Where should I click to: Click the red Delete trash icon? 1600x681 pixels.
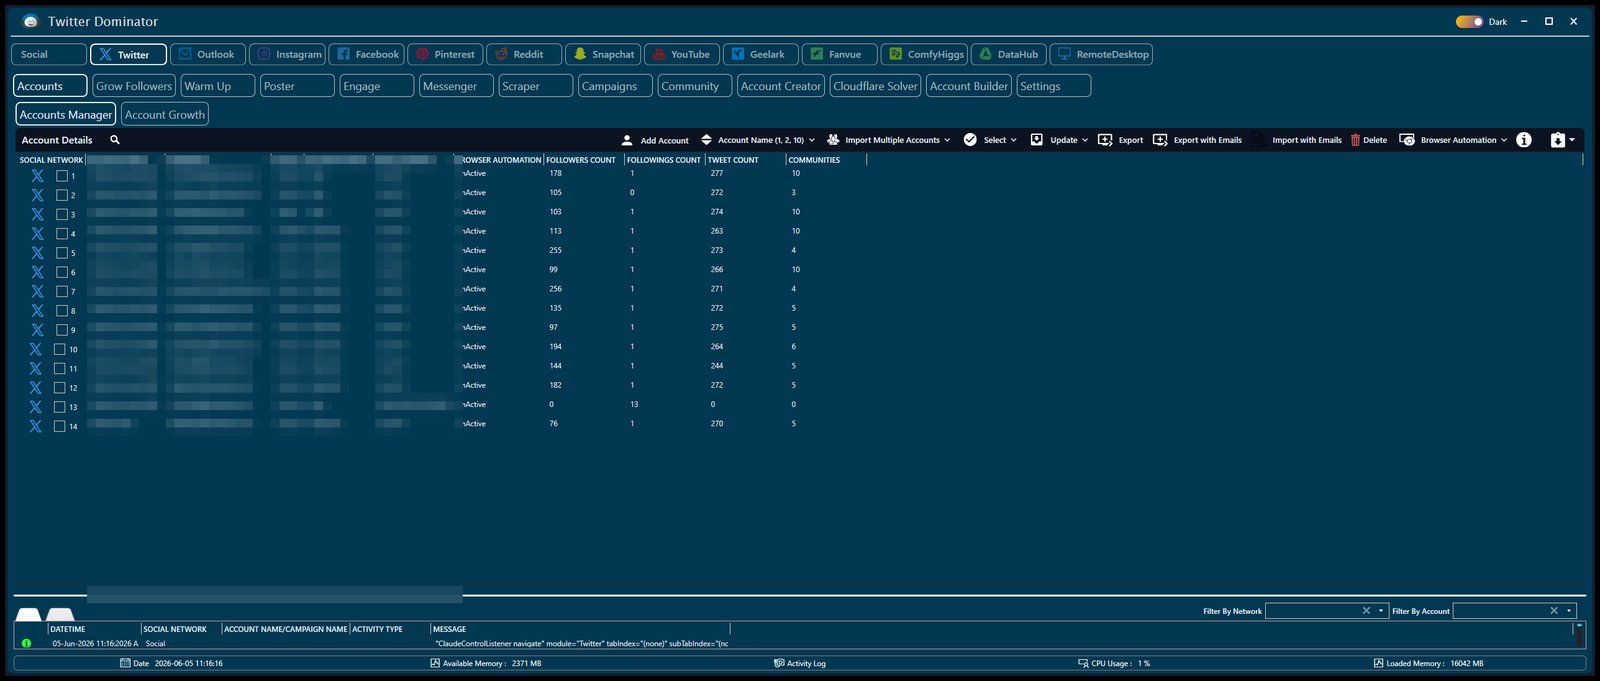[1355, 140]
